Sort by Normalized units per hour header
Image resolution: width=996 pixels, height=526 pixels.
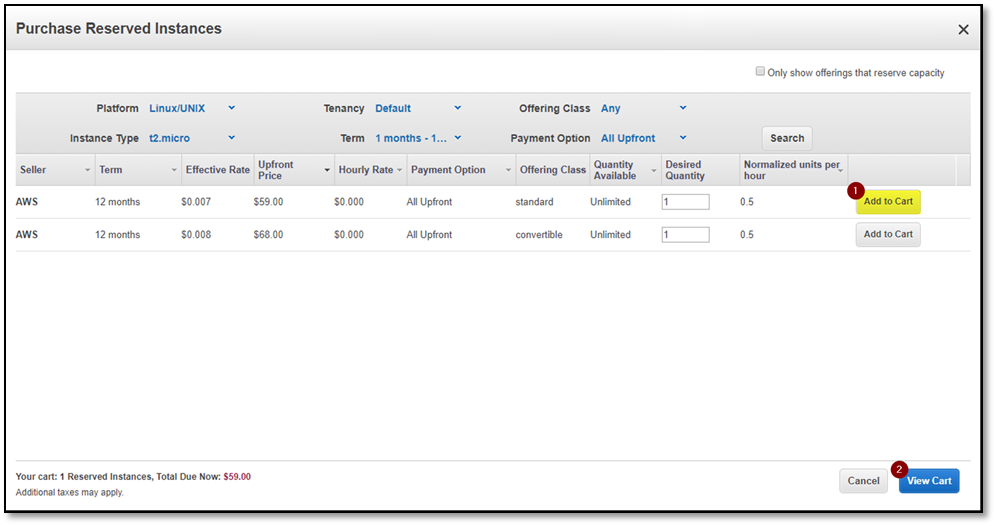(793, 170)
